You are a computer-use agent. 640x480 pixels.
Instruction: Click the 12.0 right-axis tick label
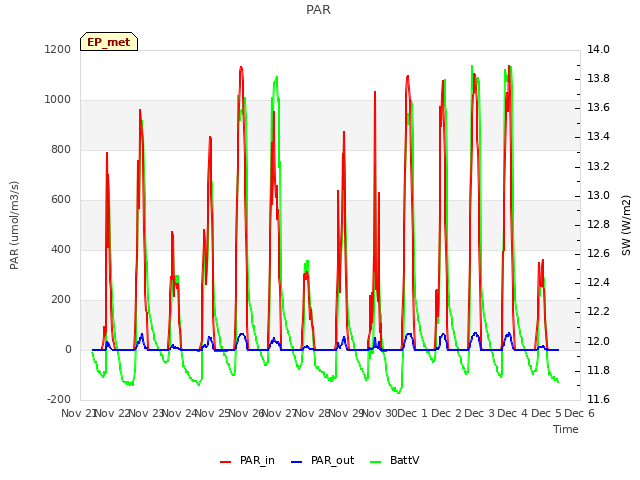tap(598, 341)
